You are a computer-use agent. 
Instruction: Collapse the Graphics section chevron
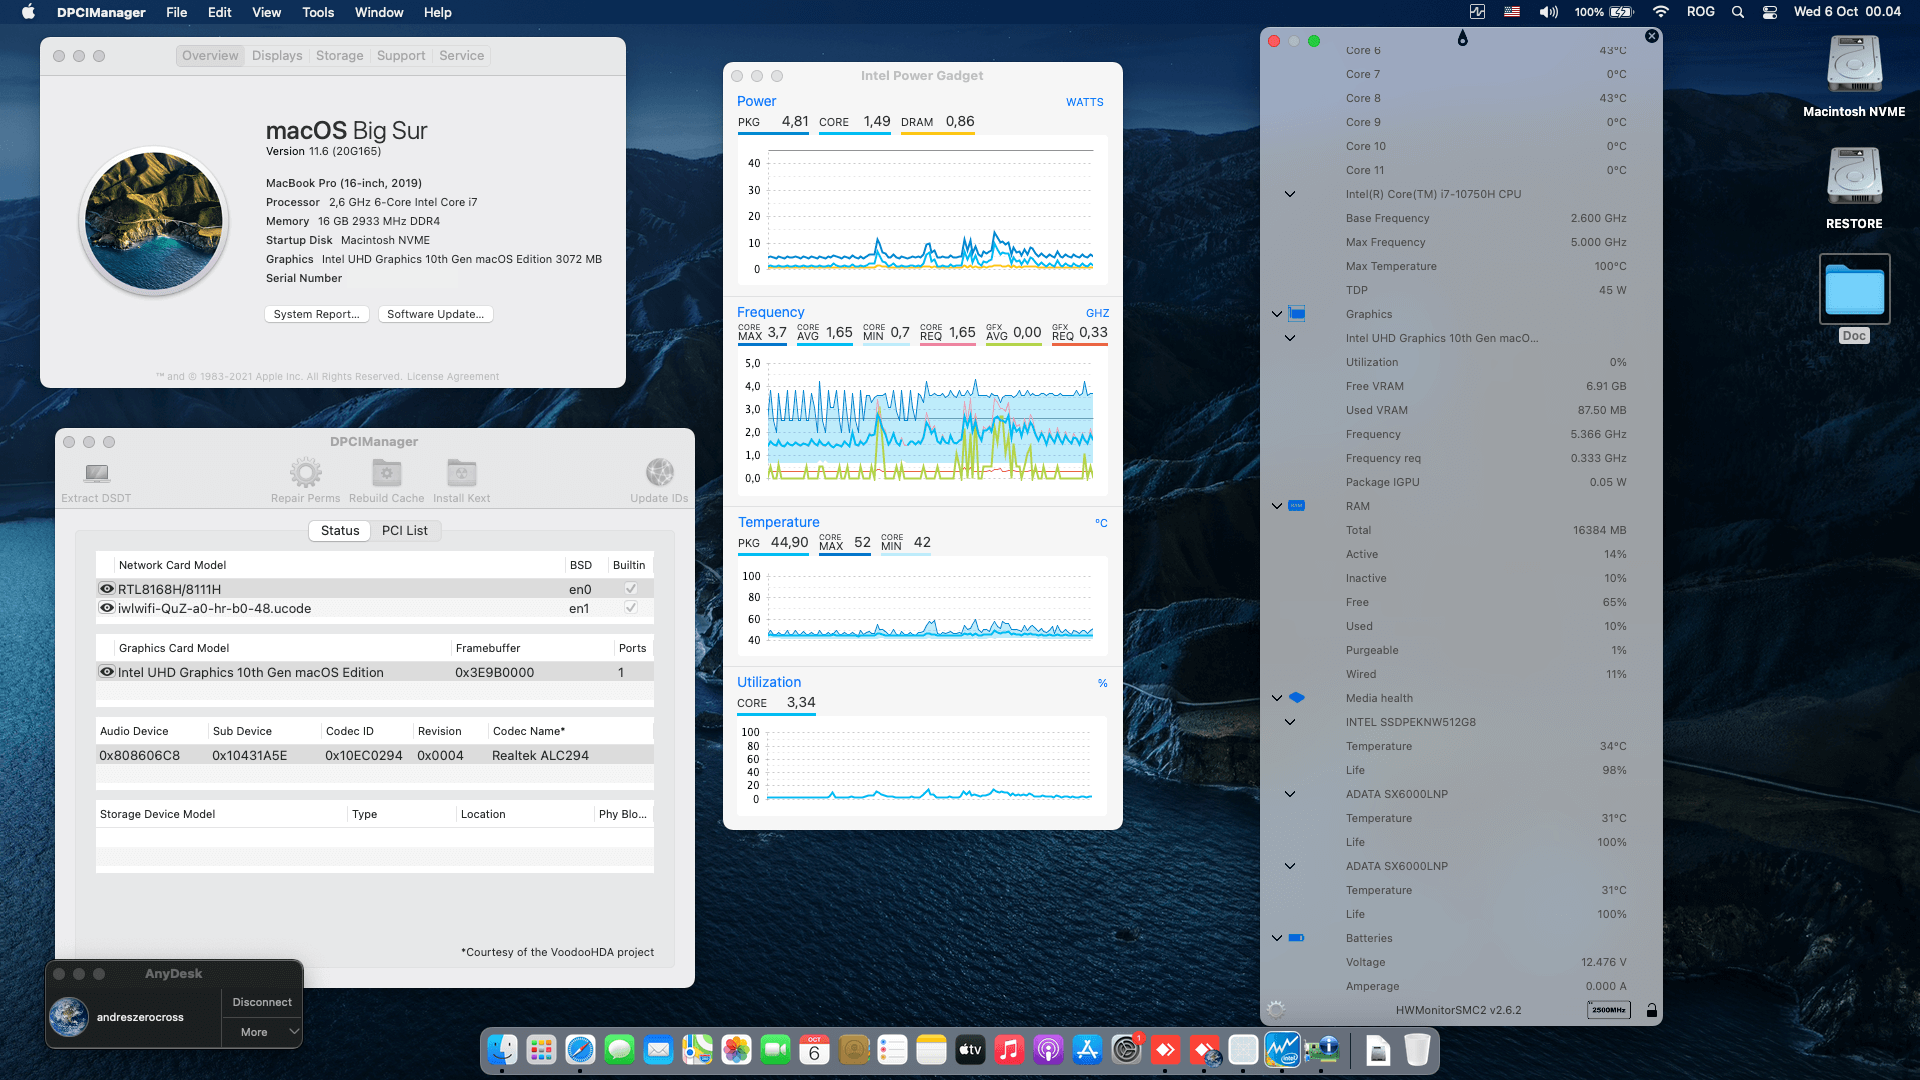pyautogui.click(x=1277, y=314)
